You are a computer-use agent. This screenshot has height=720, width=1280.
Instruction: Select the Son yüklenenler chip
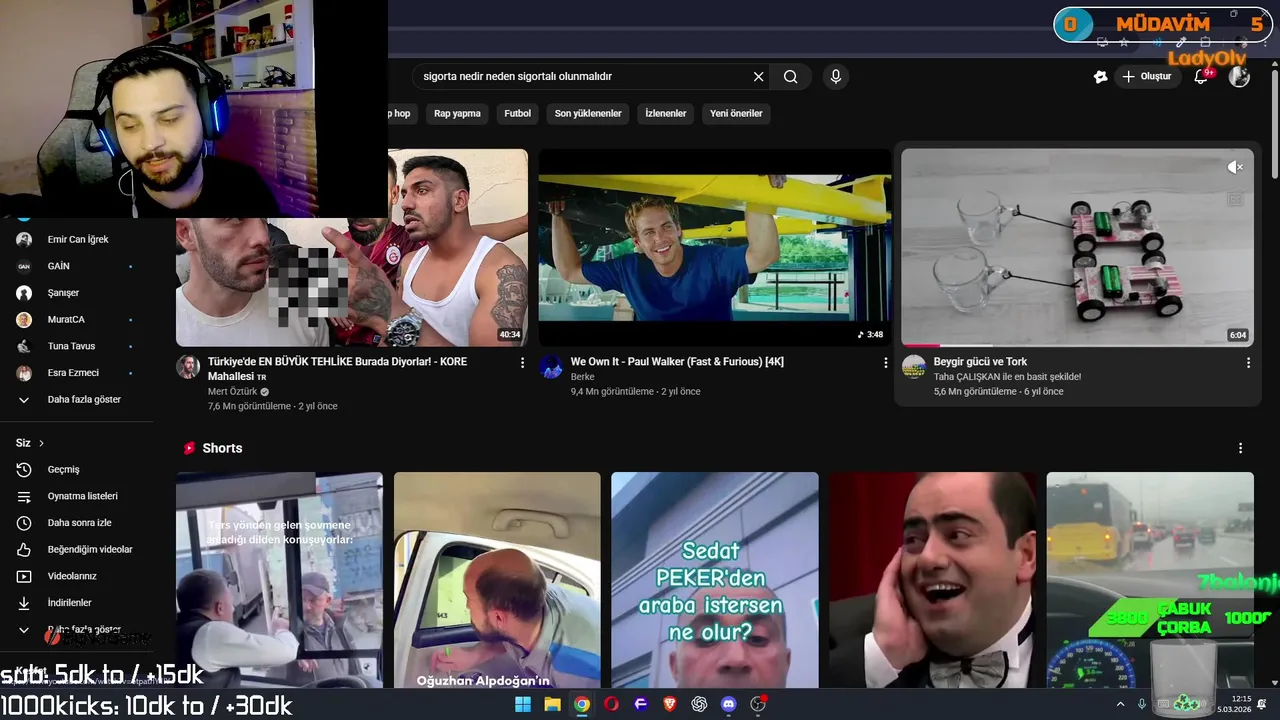pos(588,113)
